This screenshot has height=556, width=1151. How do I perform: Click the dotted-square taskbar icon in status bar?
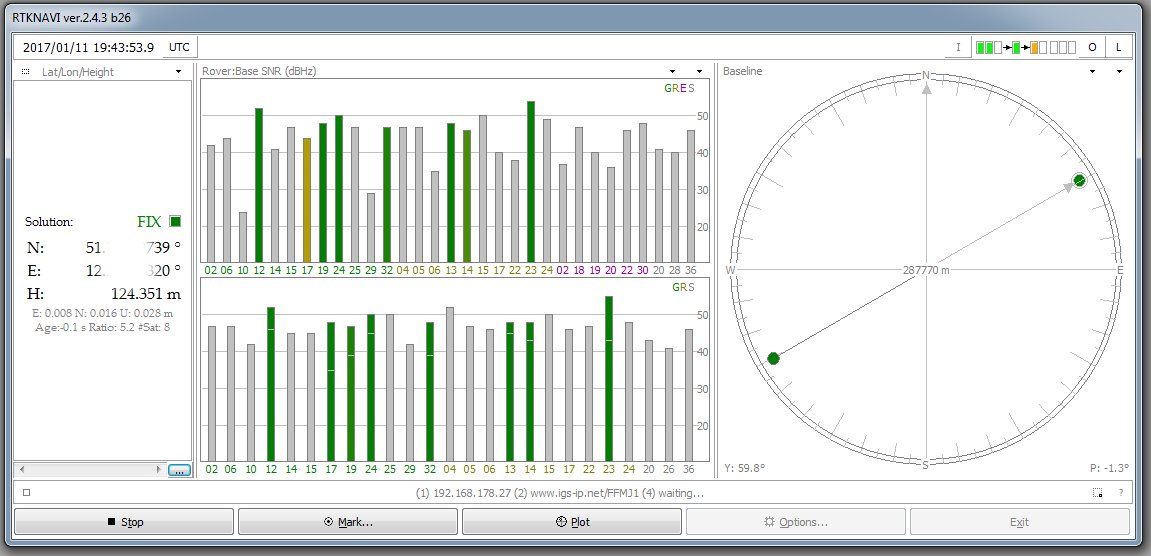point(1098,492)
